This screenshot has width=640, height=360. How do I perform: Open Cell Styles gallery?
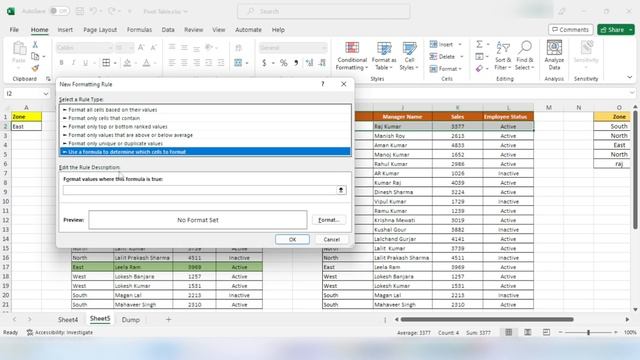pos(409,56)
